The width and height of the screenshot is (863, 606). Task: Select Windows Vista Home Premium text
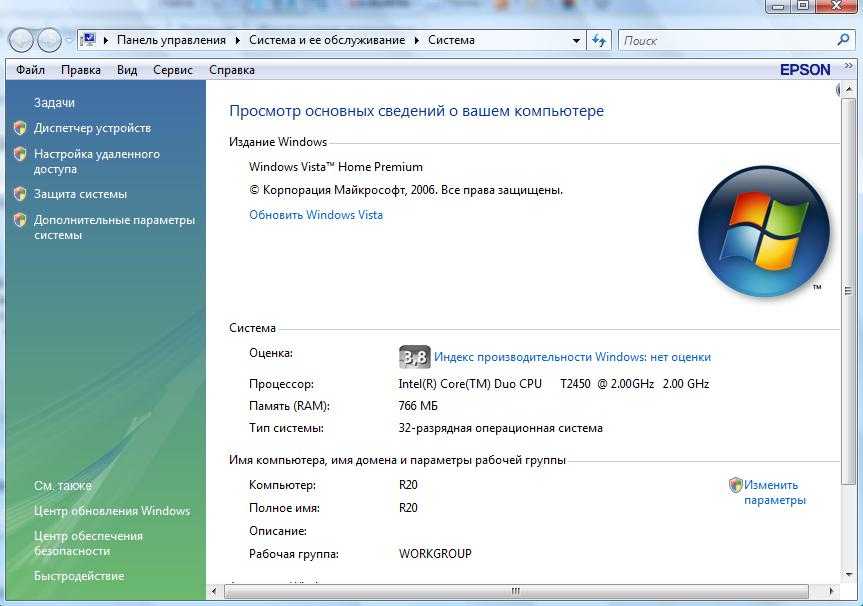(x=336, y=167)
